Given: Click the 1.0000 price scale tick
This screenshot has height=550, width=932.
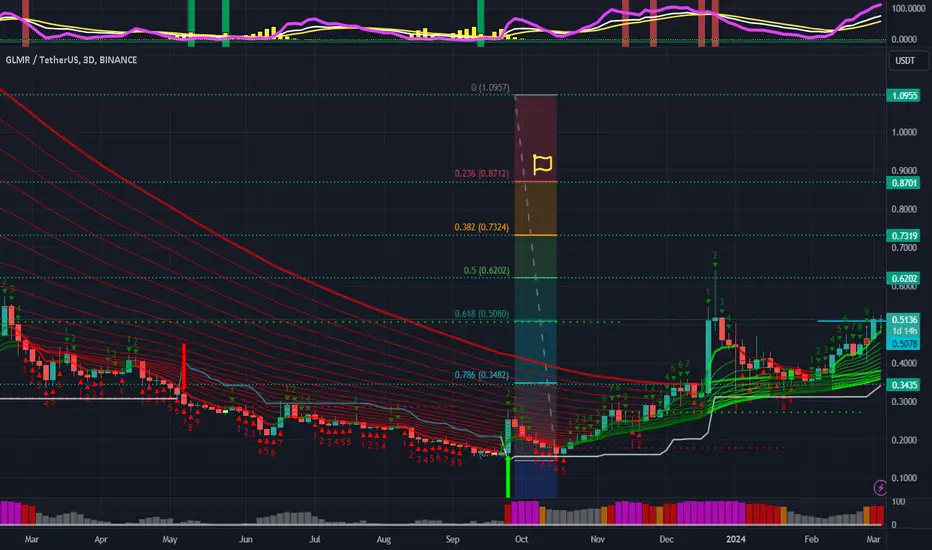Looking at the screenshot, I should point(903,132).
